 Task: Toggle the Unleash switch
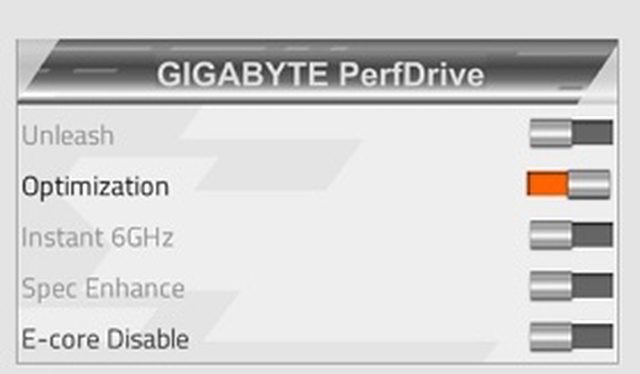tap(571, 133)
